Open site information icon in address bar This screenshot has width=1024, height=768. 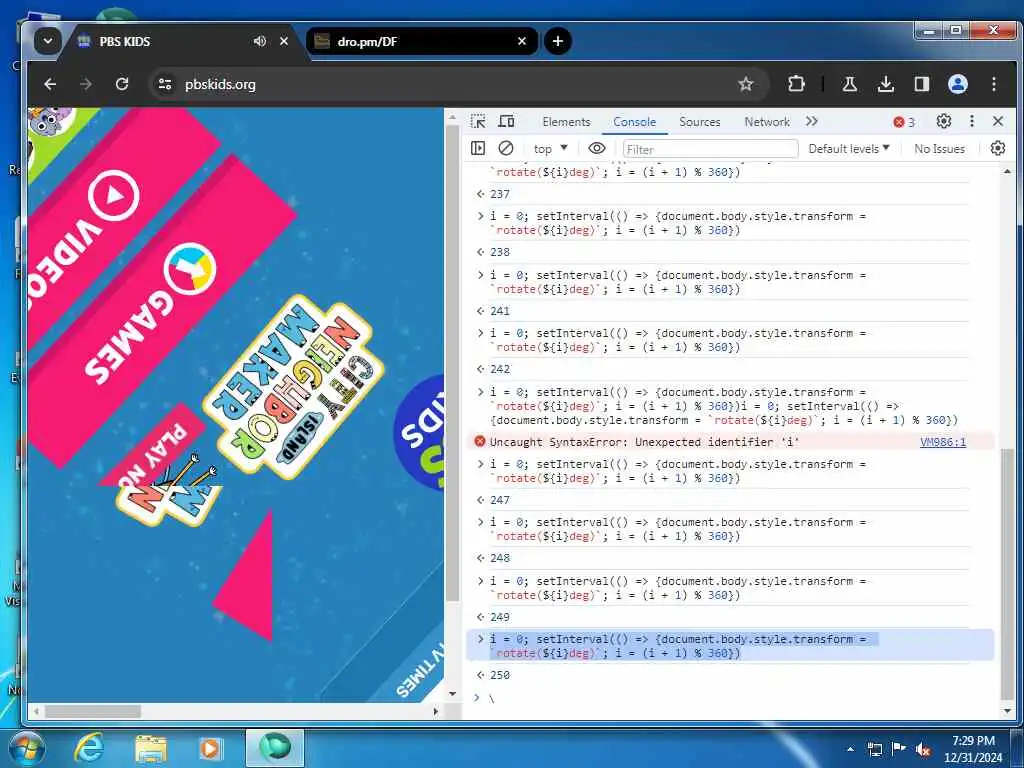point(165,84)
